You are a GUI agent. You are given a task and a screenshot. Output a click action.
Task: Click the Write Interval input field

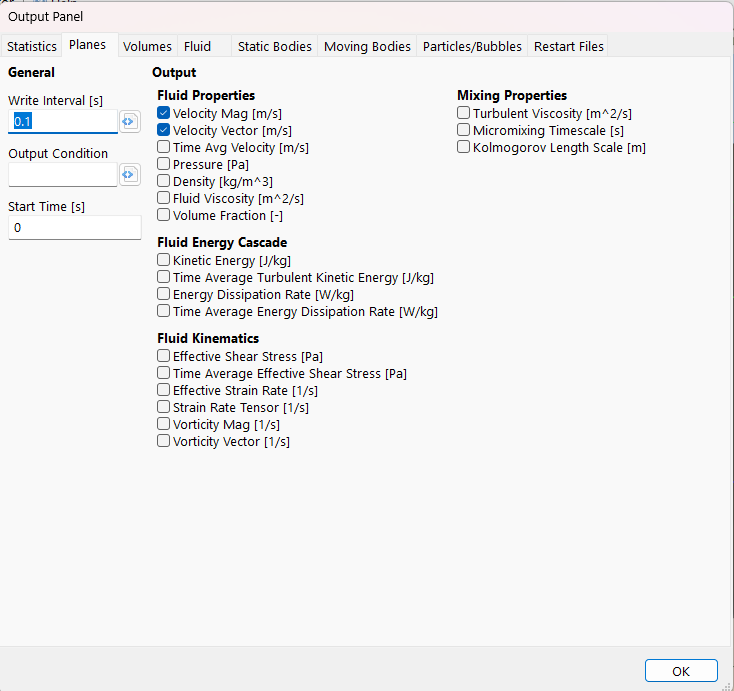point(63,122)
